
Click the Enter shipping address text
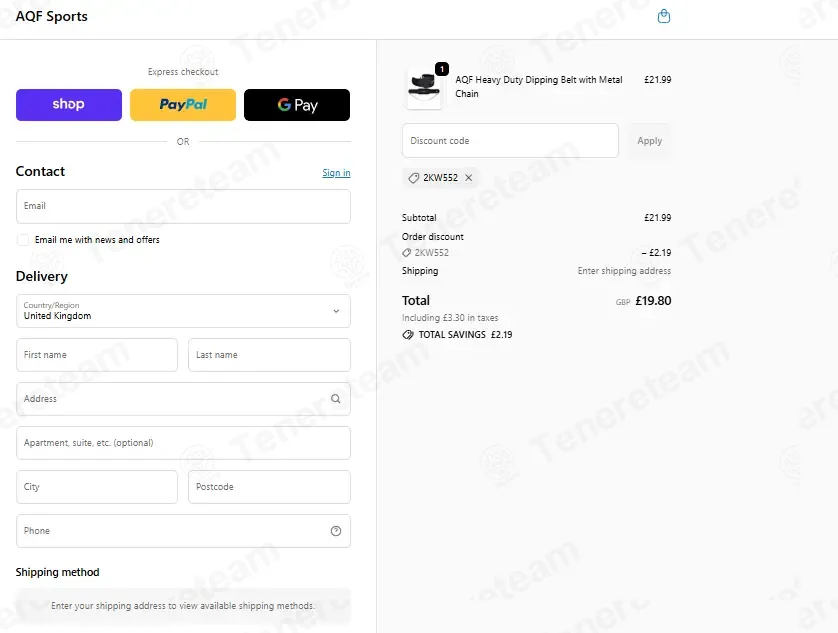624,271
